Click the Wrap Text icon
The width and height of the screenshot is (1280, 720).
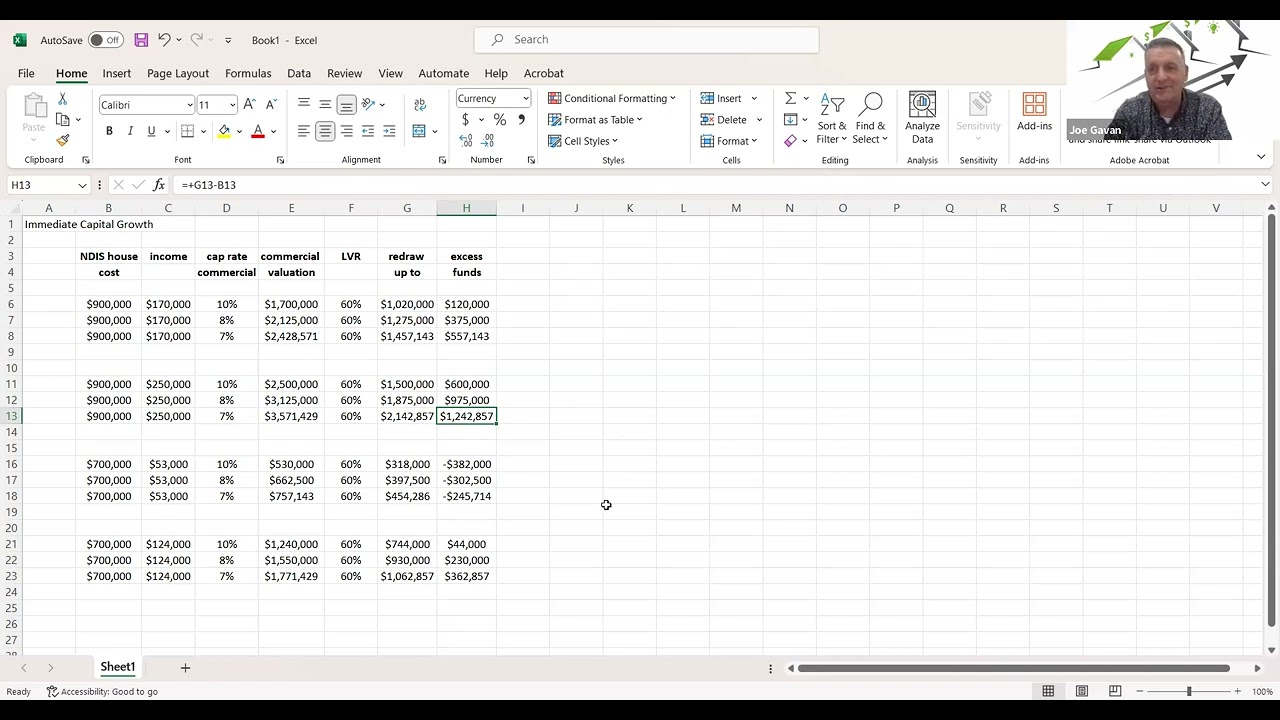(x=419, y=104)
